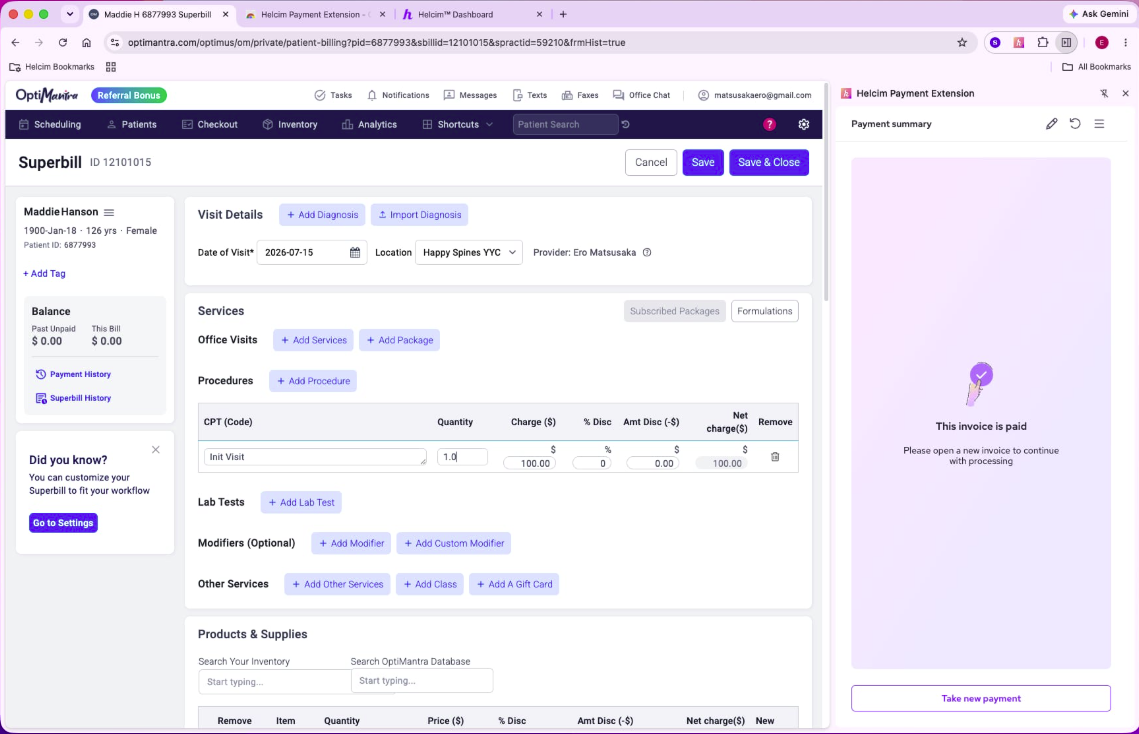Reload the page
This screenshot has height=734, width=1139.
tap(62, 42)
